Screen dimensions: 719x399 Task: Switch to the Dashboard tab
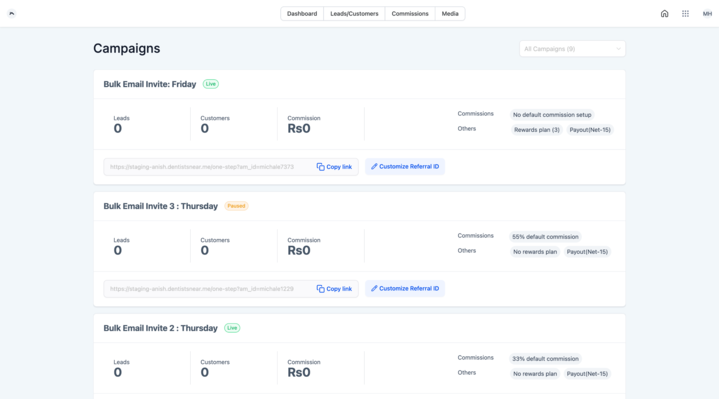[302, 14]
